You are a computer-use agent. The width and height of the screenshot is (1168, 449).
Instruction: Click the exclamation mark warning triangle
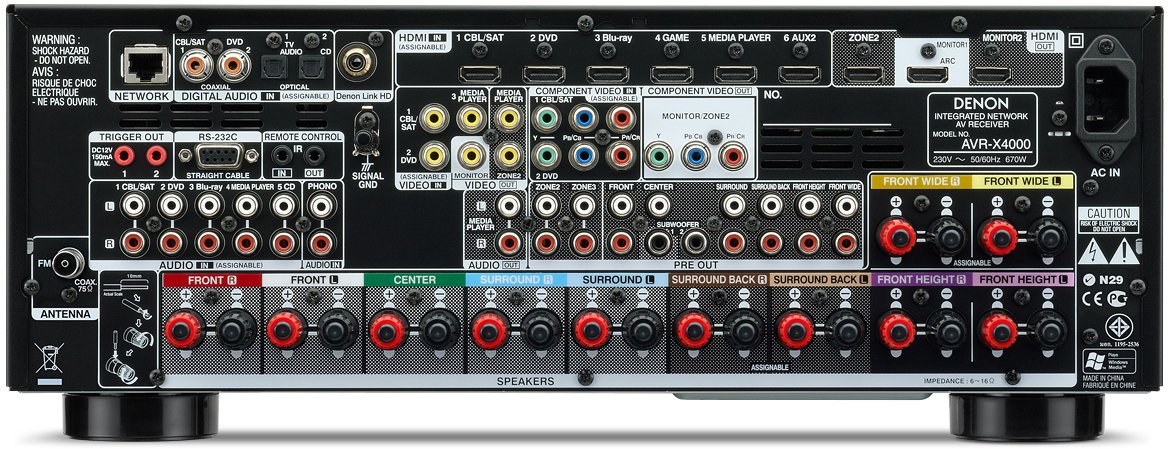pyautogui.click(x=1123, y=253)
